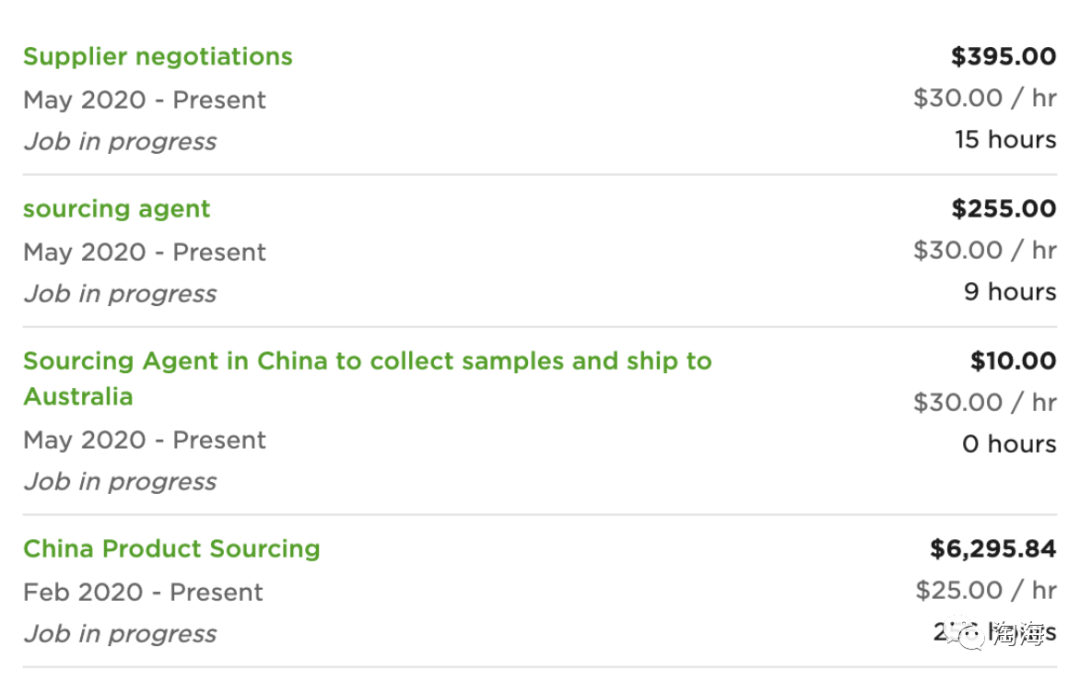Click the $30.00 / hr rate for sourcing agent
The image size is (1080, 682).
pos(985,250)
